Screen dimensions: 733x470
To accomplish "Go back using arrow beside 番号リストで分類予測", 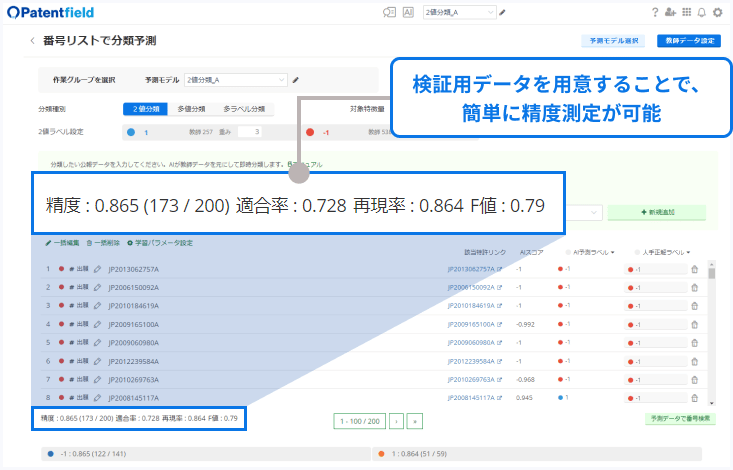I will [x=32, y=41].
